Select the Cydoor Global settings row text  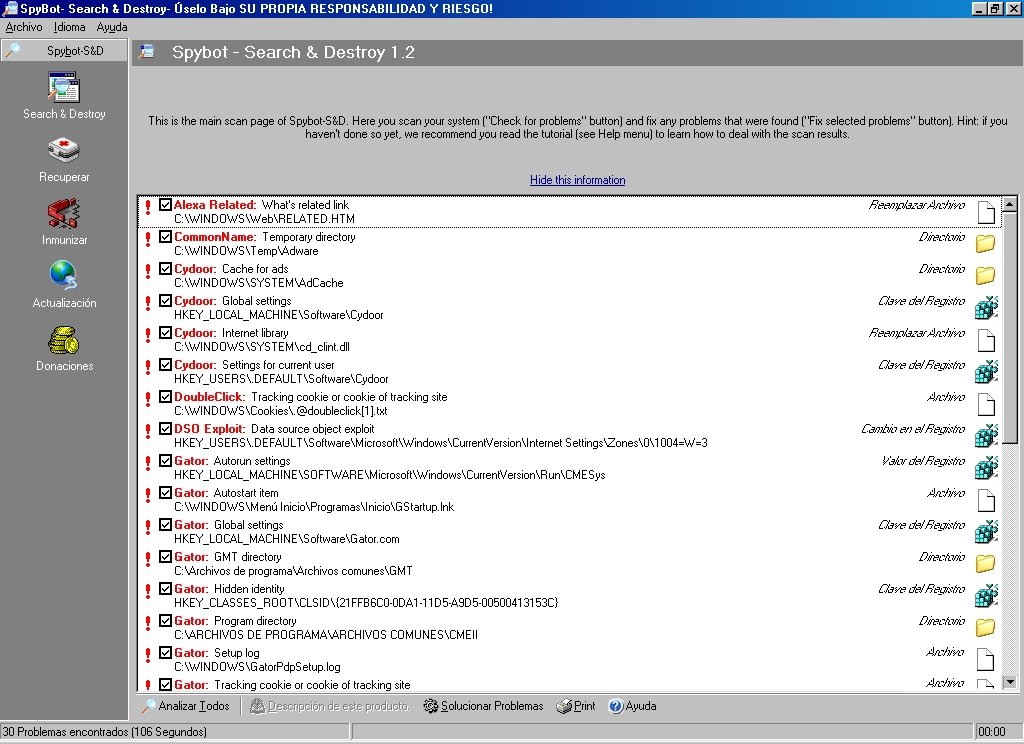click(232, 301)
